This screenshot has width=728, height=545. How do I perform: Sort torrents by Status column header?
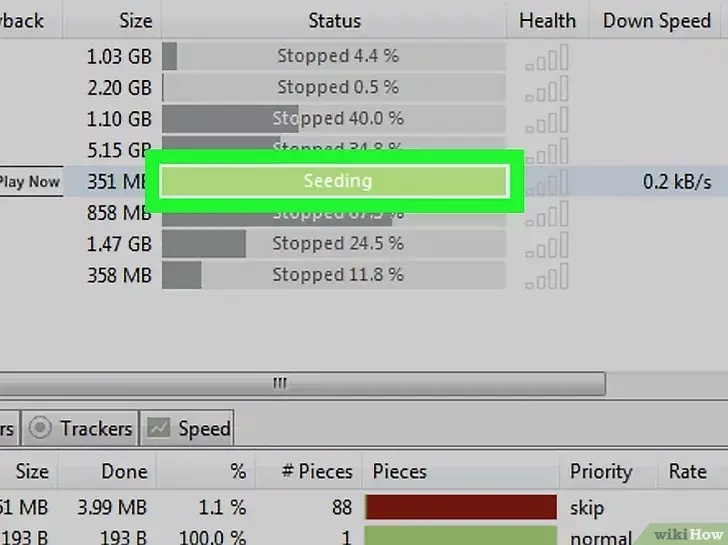334,20
